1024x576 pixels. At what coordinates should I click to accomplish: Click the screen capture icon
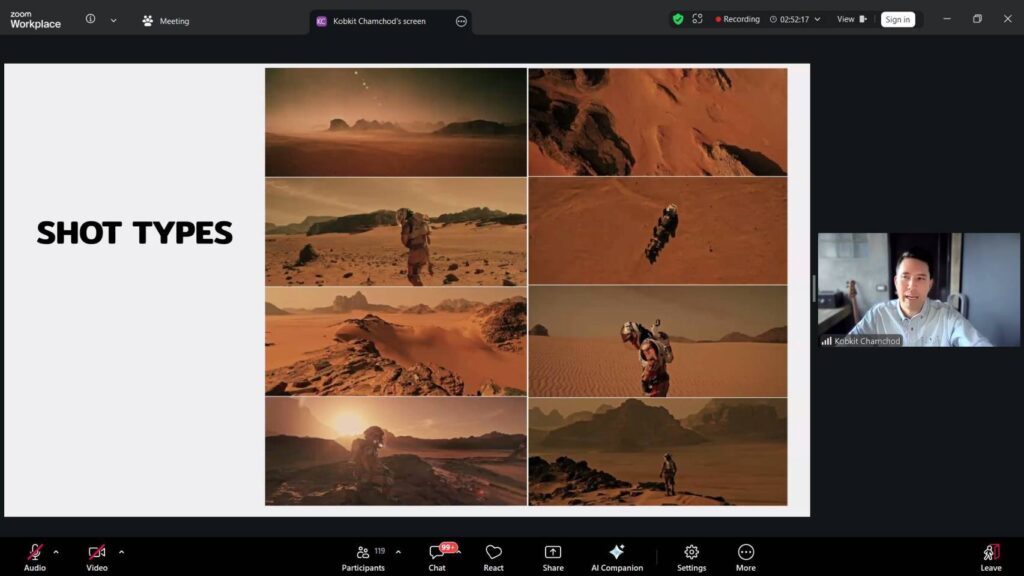tap(697, 19)
